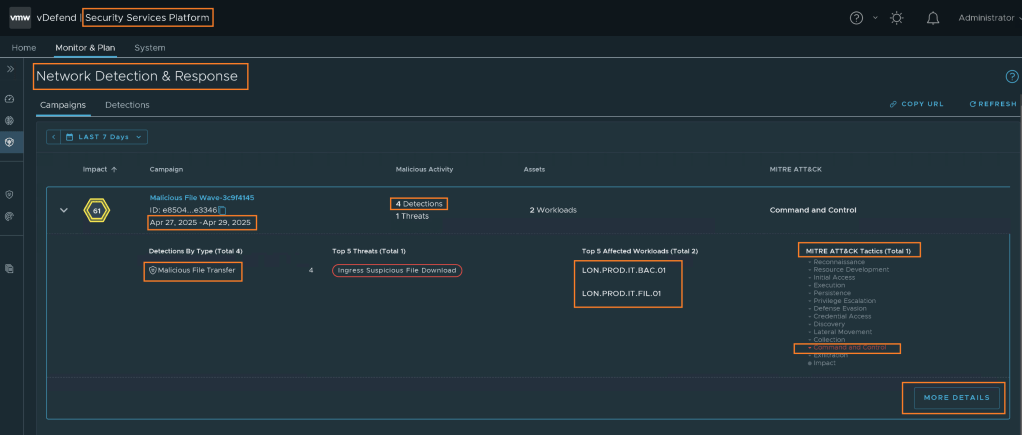Open the Administrator user dropdown
This screenshot has width=1022, height=435.
[988, 18]
